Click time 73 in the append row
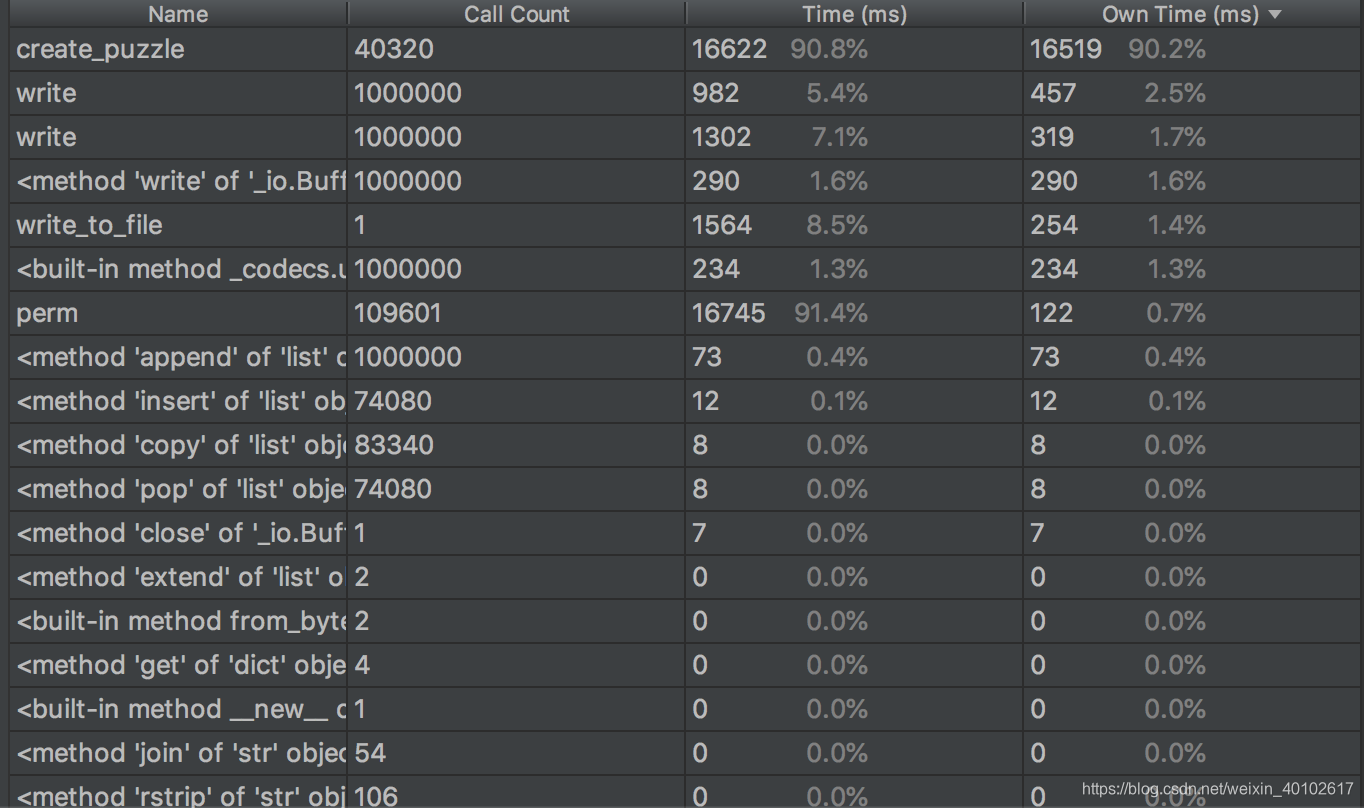 [x=707, y=357]
